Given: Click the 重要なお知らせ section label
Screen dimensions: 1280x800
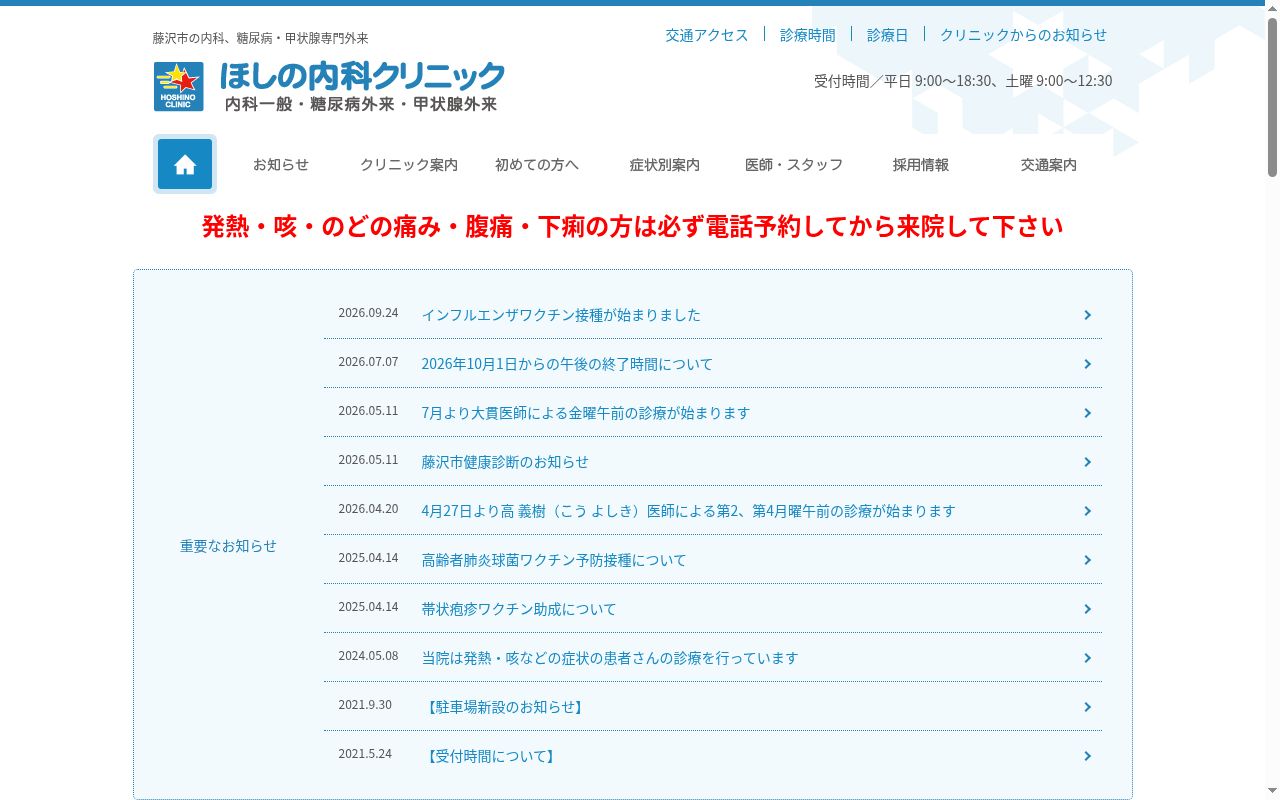Looking at the screenshot, I should click(228, 546).
